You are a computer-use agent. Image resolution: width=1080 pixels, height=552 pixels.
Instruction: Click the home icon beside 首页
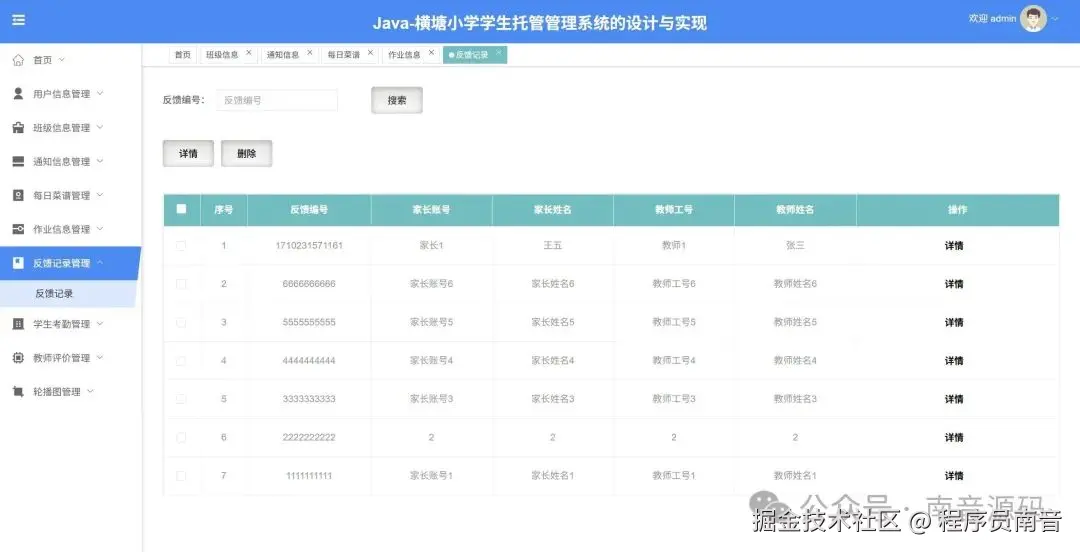pos(19,60)
